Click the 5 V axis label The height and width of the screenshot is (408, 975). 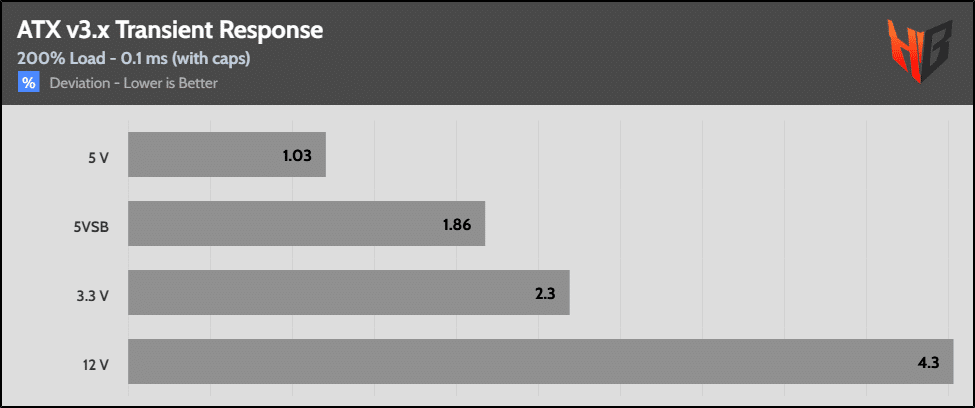(98, 158)
